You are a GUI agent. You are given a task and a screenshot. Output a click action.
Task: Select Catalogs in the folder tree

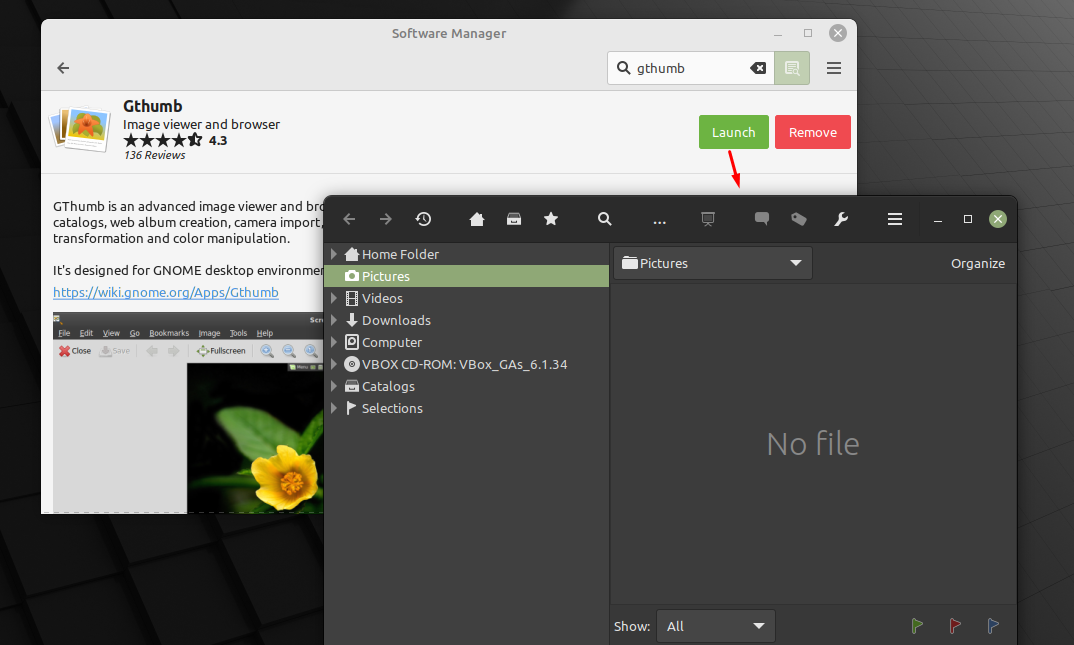click(x=466, y=385)
